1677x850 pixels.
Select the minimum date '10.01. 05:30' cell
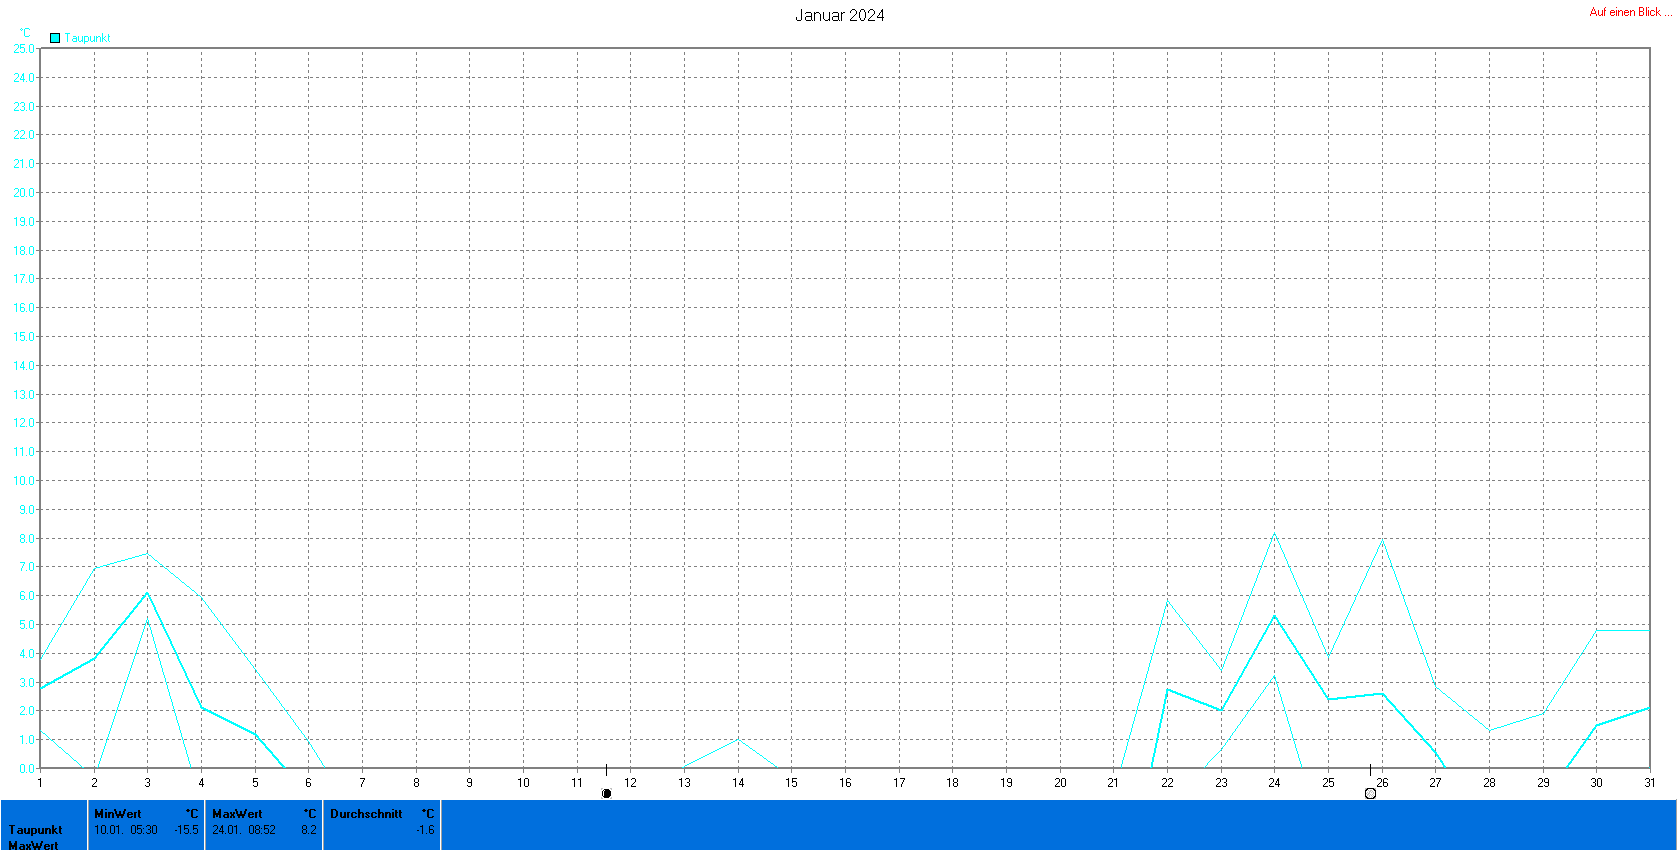pos(126,830)
